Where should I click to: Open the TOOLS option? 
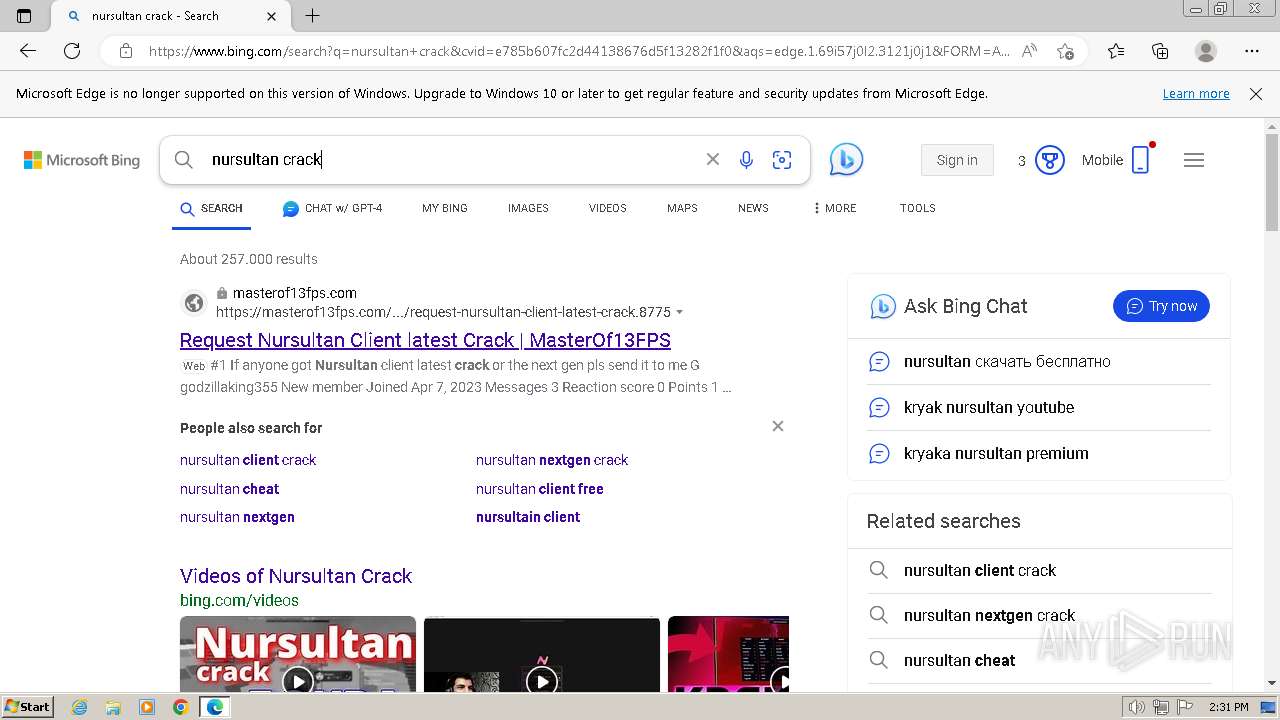coord(917,209)
